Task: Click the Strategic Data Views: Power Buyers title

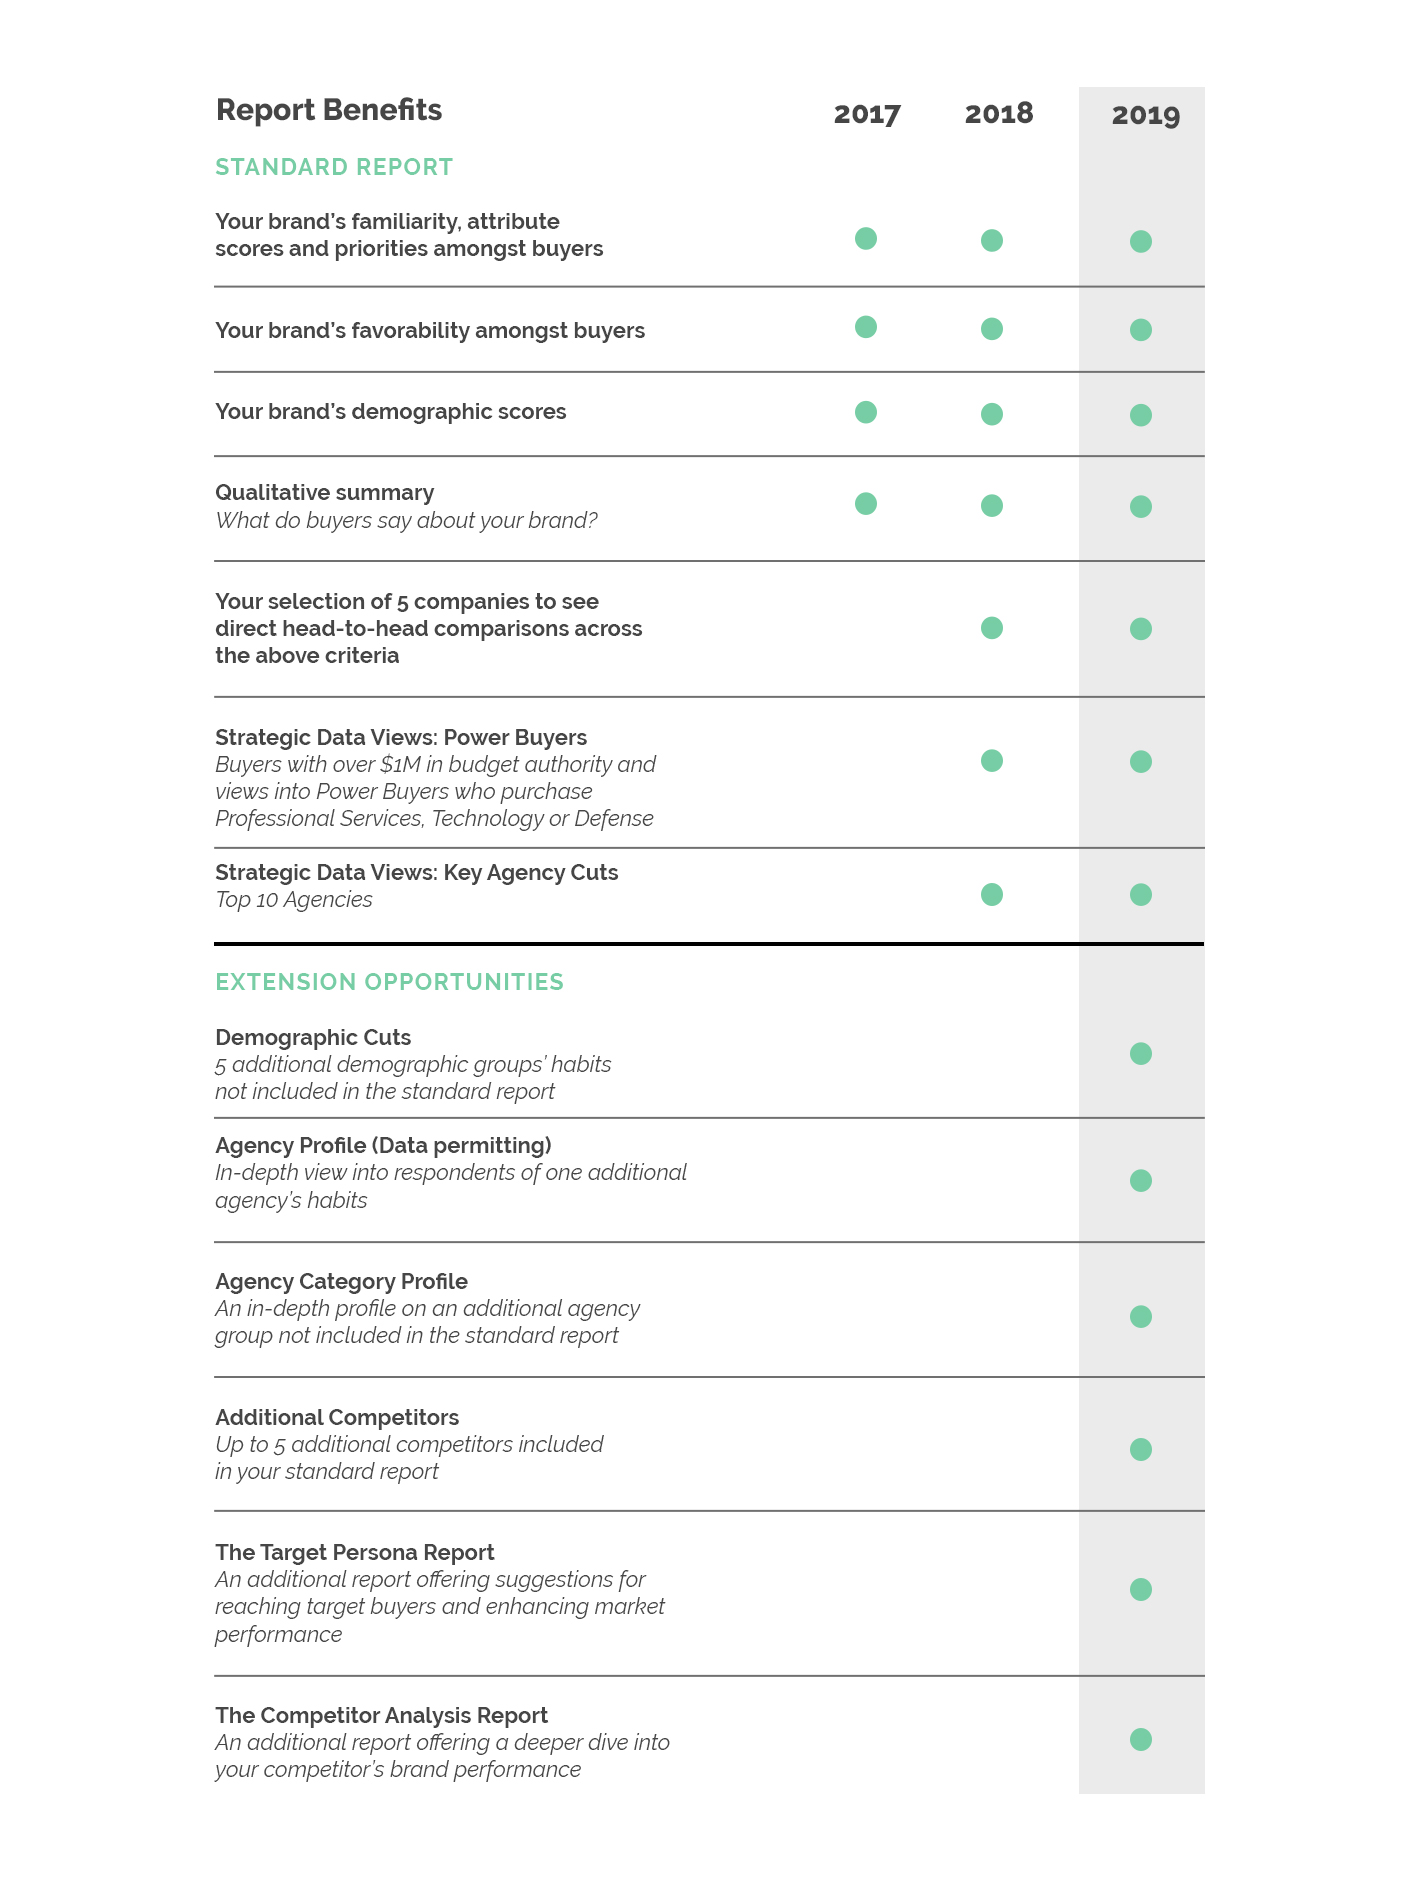Action: click(401, 737)
